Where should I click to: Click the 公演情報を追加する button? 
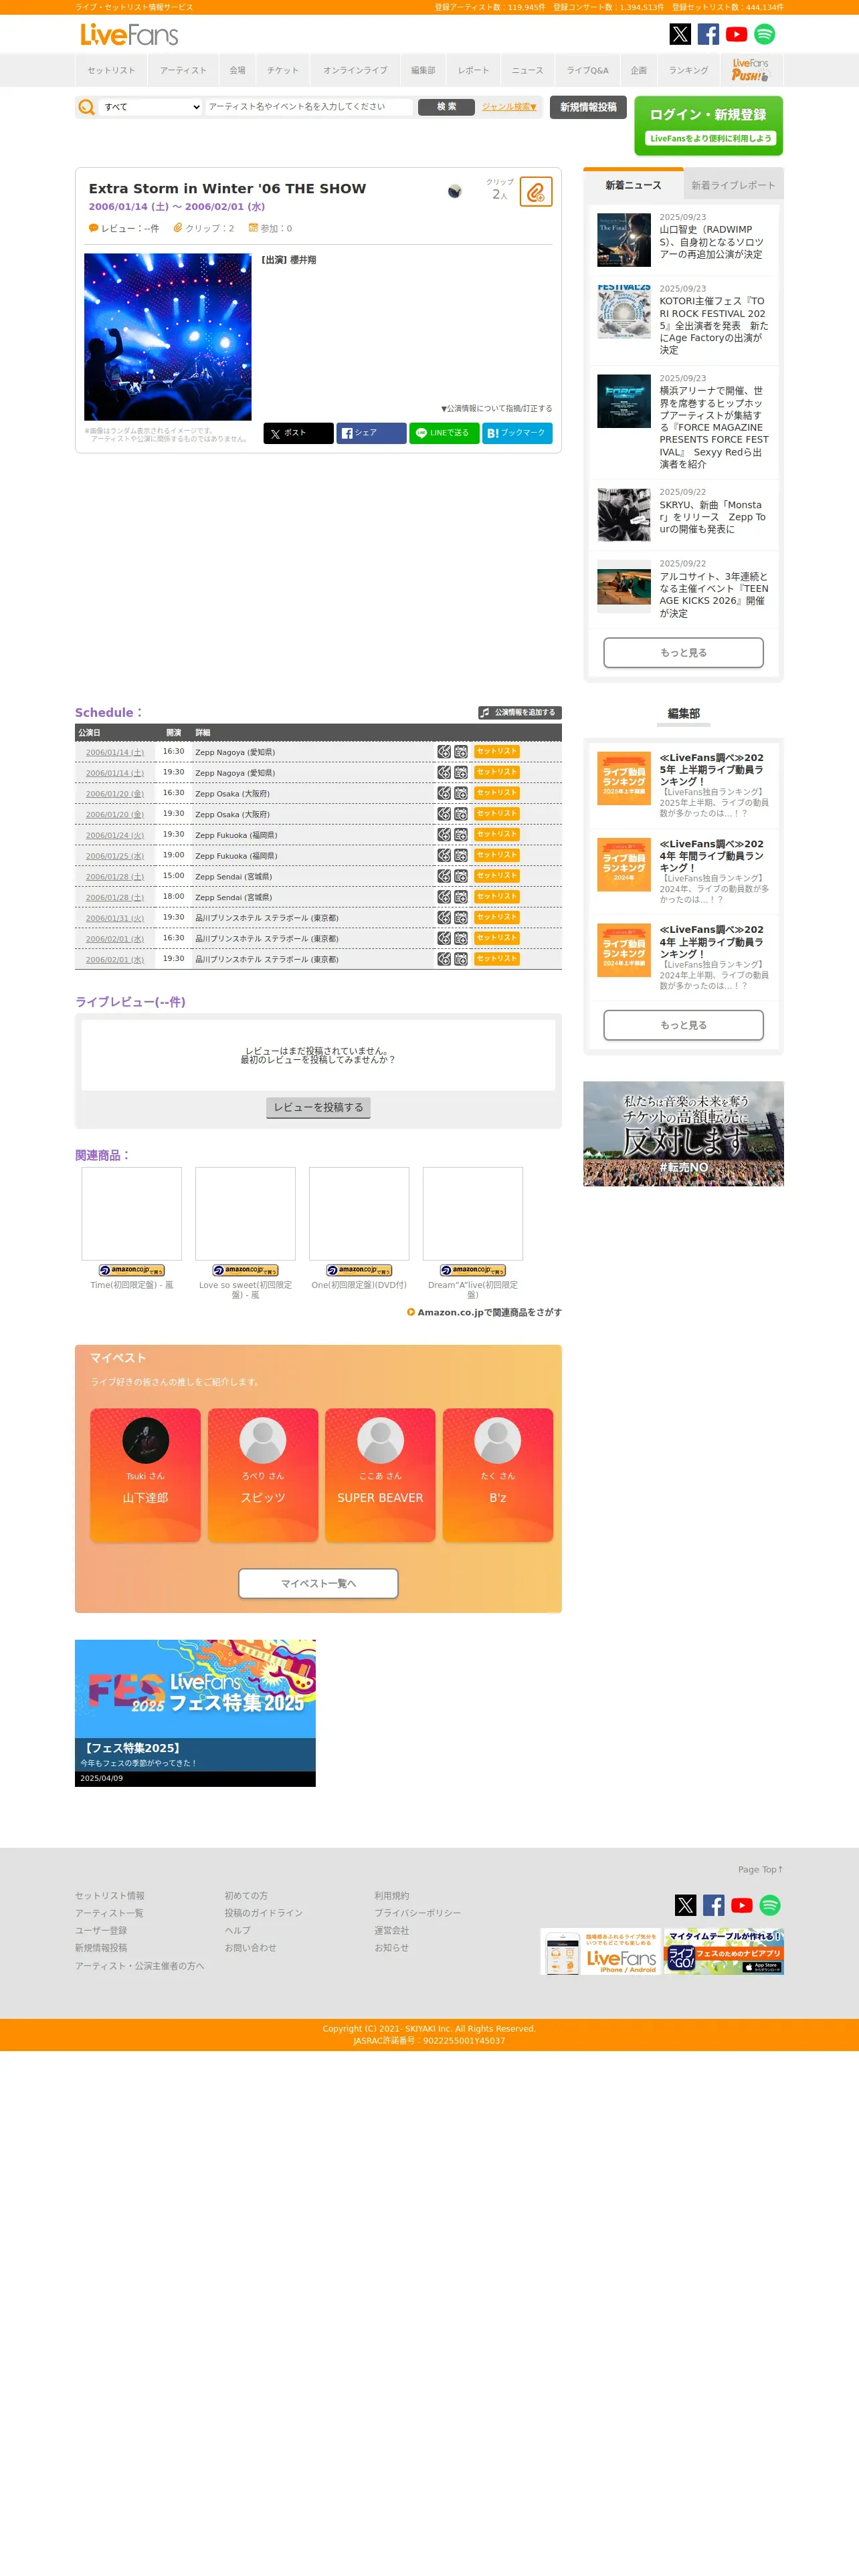(x=519, y=713)
